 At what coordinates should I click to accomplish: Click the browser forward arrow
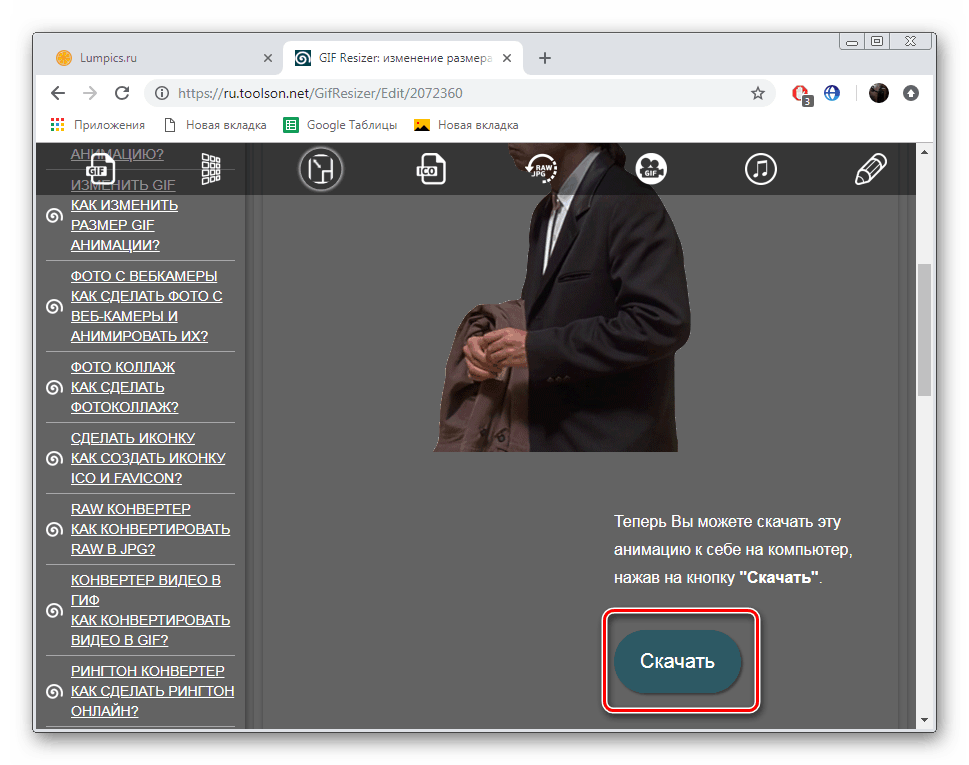pyautogui.click(x=90, y=93)
